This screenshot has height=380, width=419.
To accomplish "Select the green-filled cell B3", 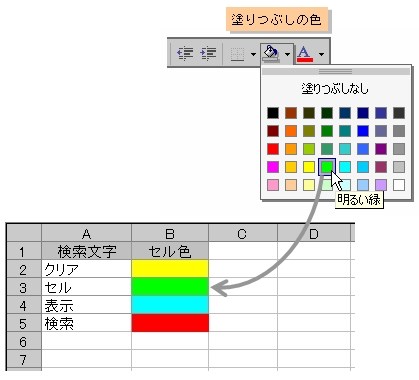I will 170,287.
